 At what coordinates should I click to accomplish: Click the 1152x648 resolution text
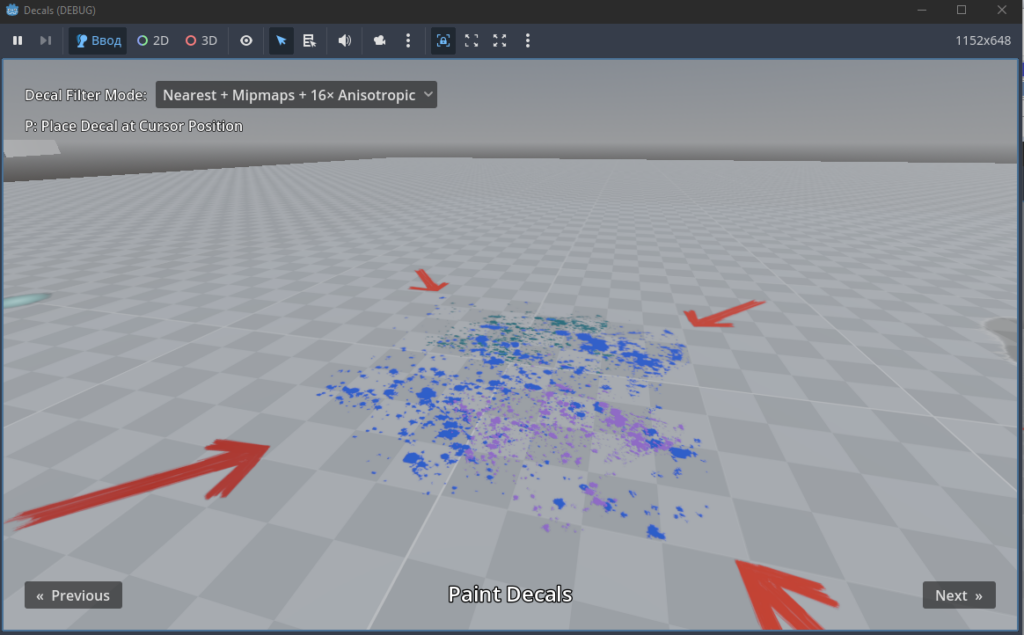[983, 41]
